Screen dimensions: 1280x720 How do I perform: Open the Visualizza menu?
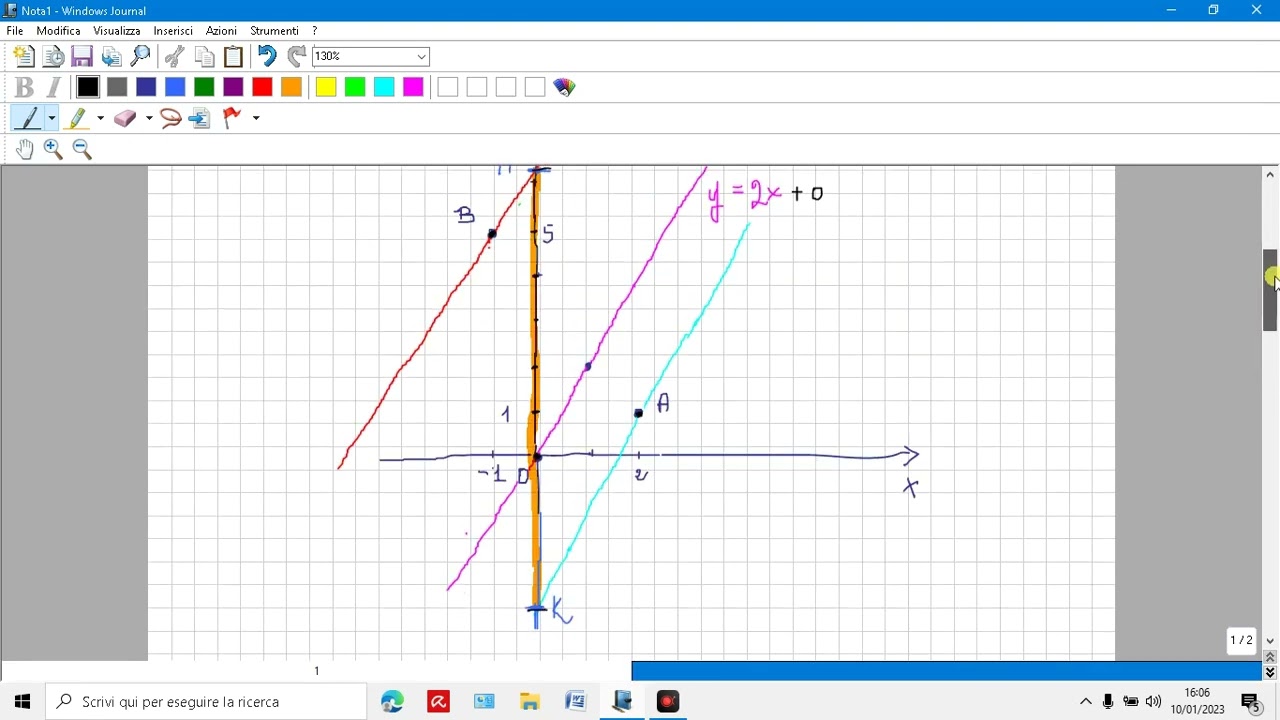click(x=117, y=31)
